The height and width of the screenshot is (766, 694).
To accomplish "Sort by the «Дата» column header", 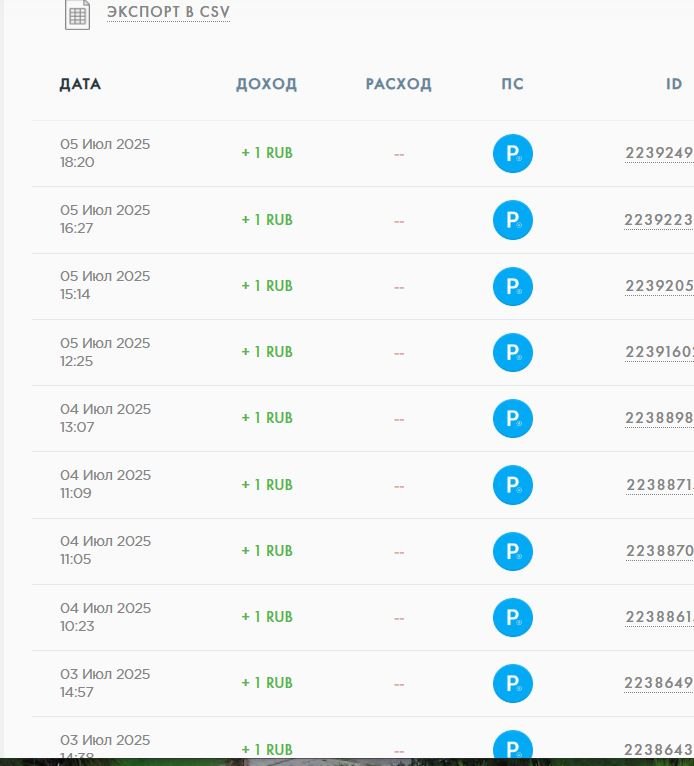I will point(80,84).
